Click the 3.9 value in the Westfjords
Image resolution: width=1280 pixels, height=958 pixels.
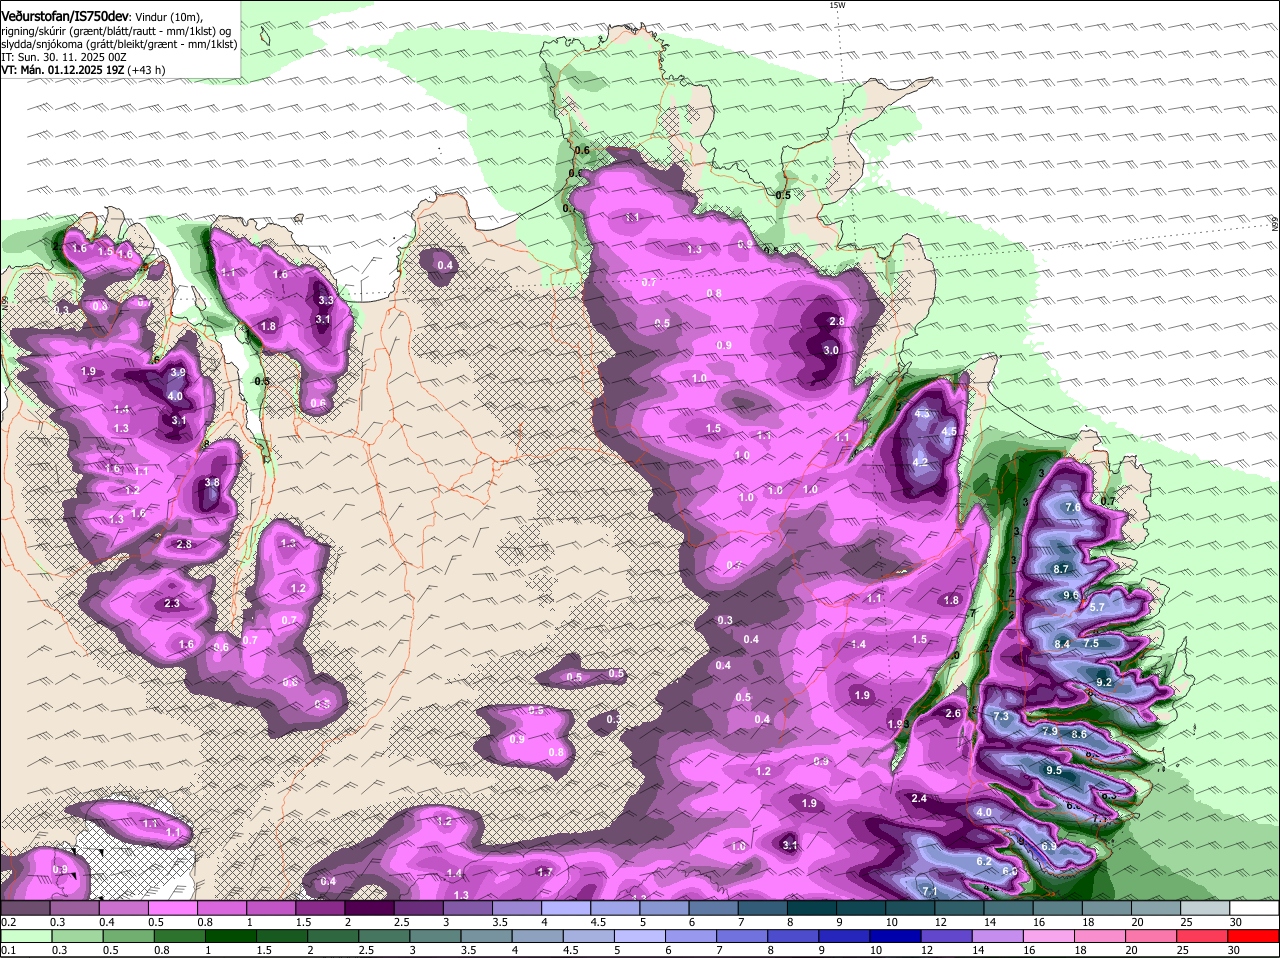(x=178, y=372)
